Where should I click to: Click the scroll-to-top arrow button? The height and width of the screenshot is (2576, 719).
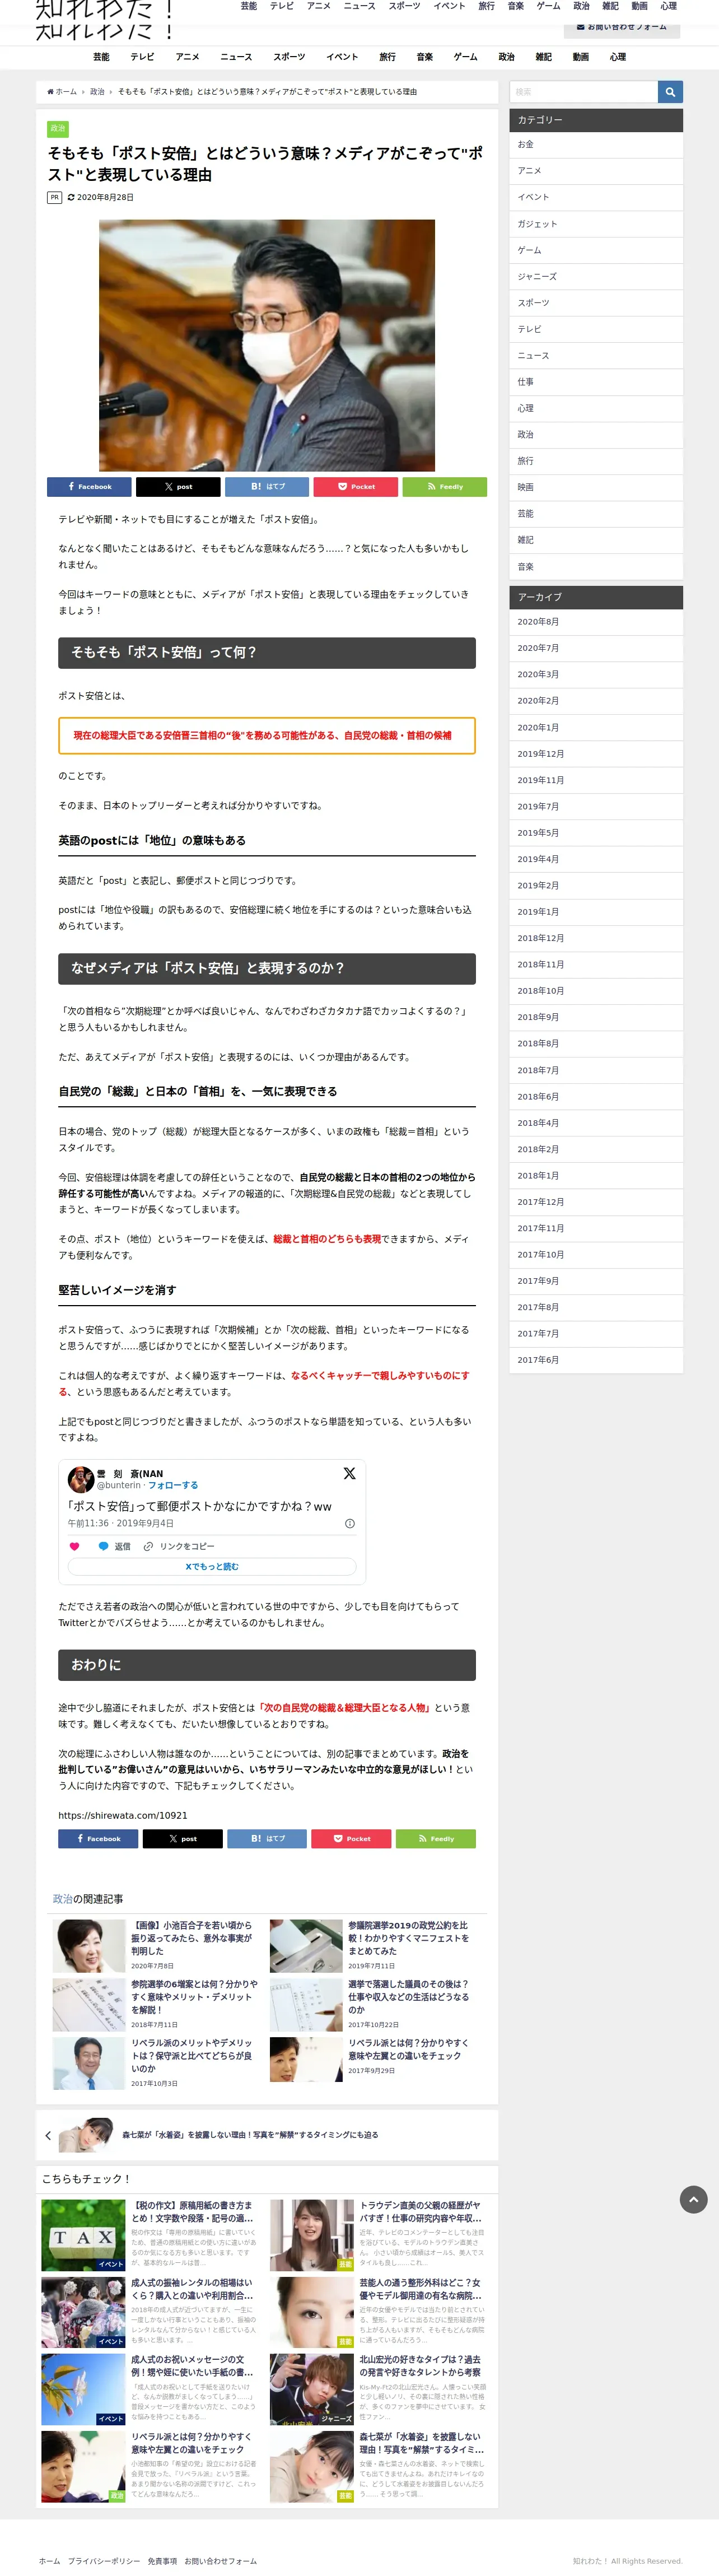694,2199
